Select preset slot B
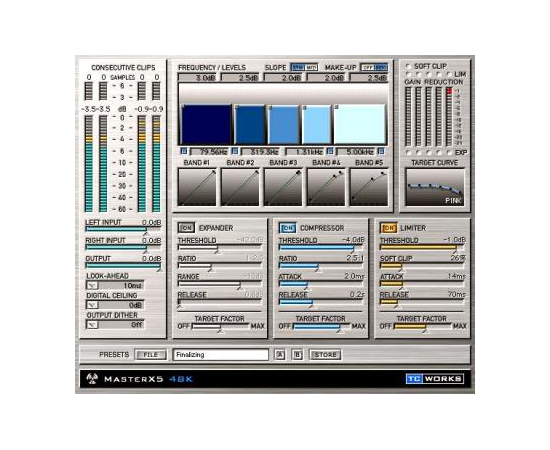 click(297, 355)
